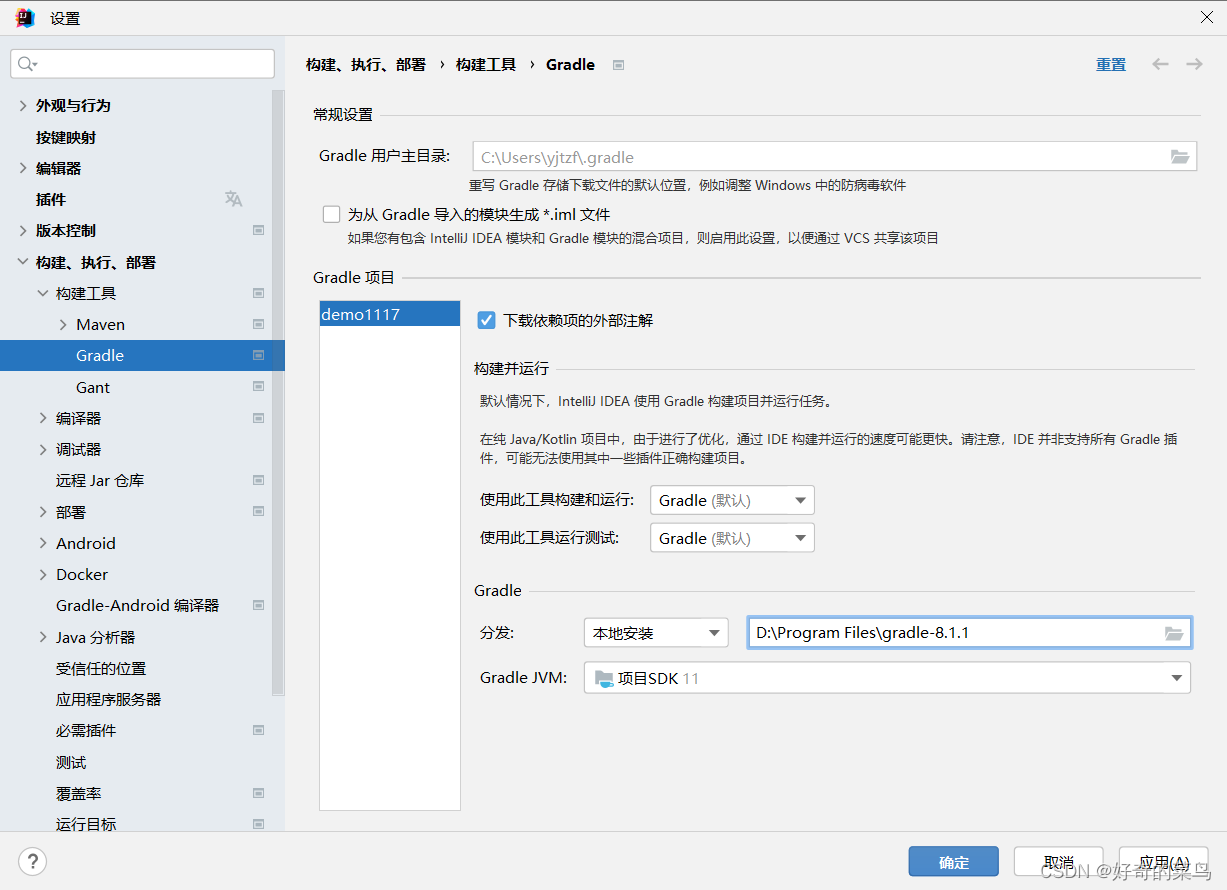
Task: Click the project-level icon next to 构建工具
Action: click(258, 293)
